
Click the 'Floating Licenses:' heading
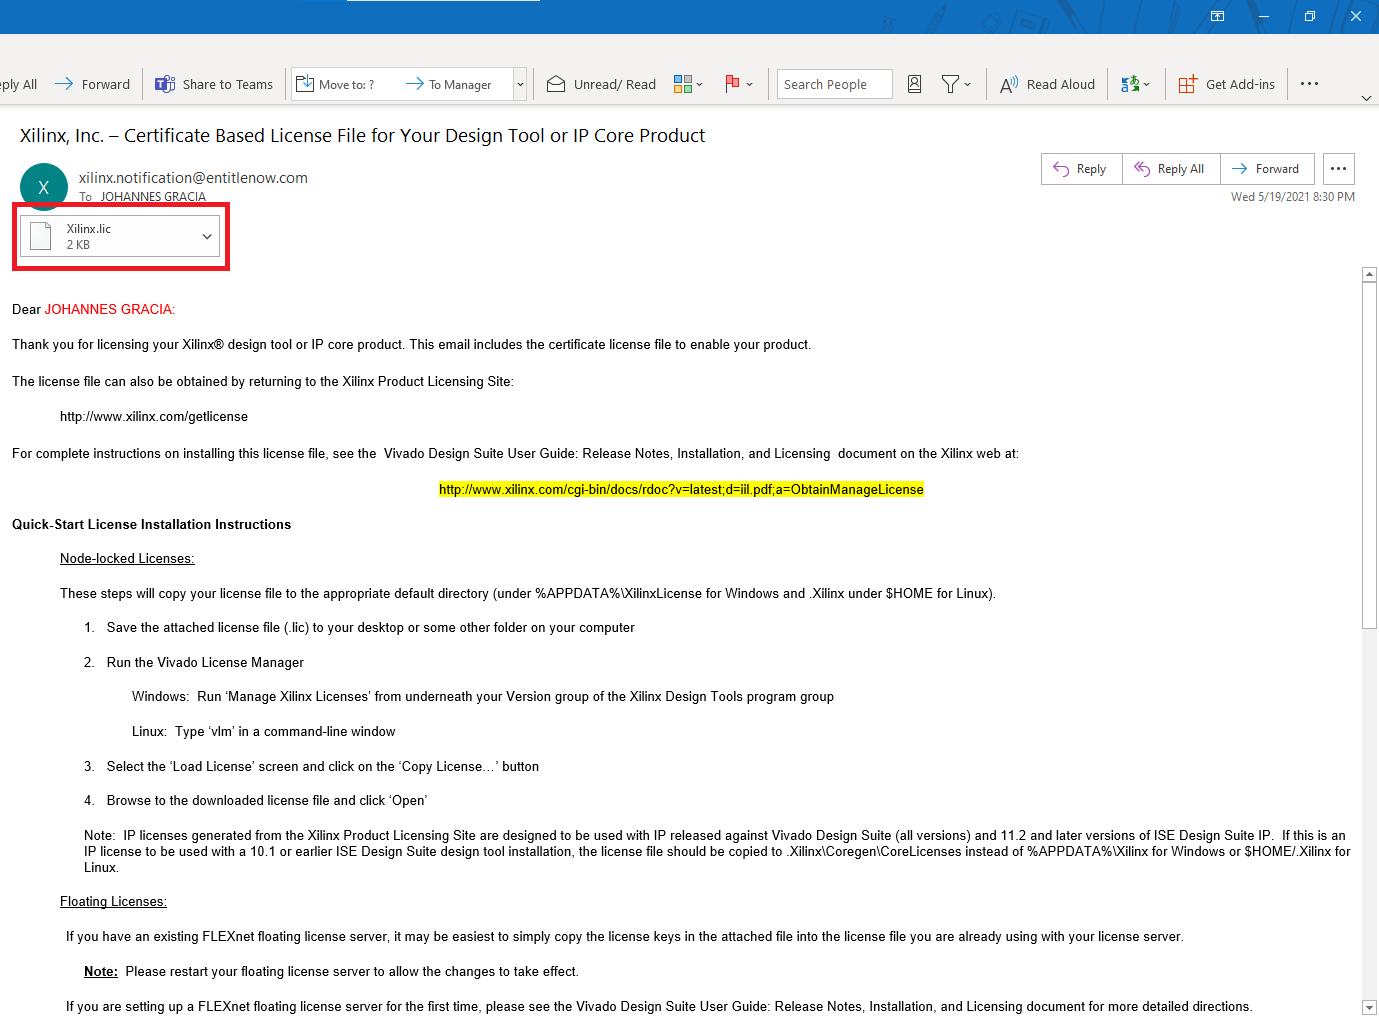click(x=113, y=902)
